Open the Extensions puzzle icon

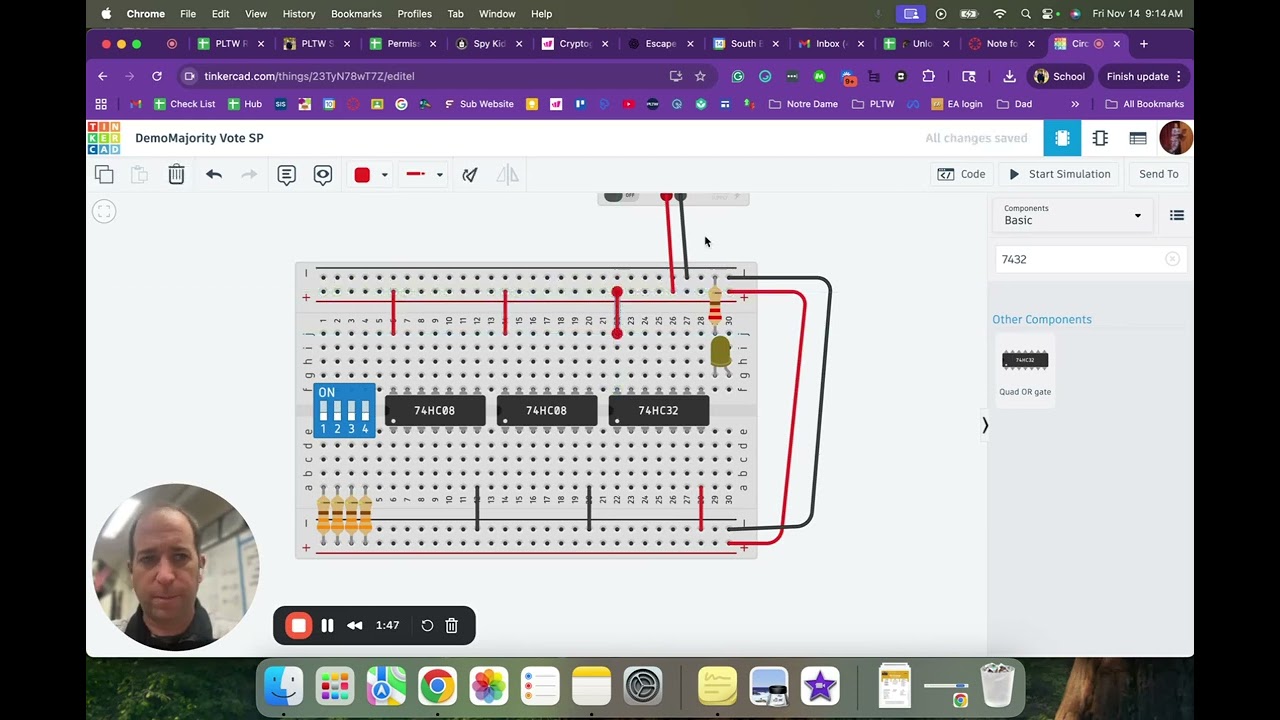928,76
